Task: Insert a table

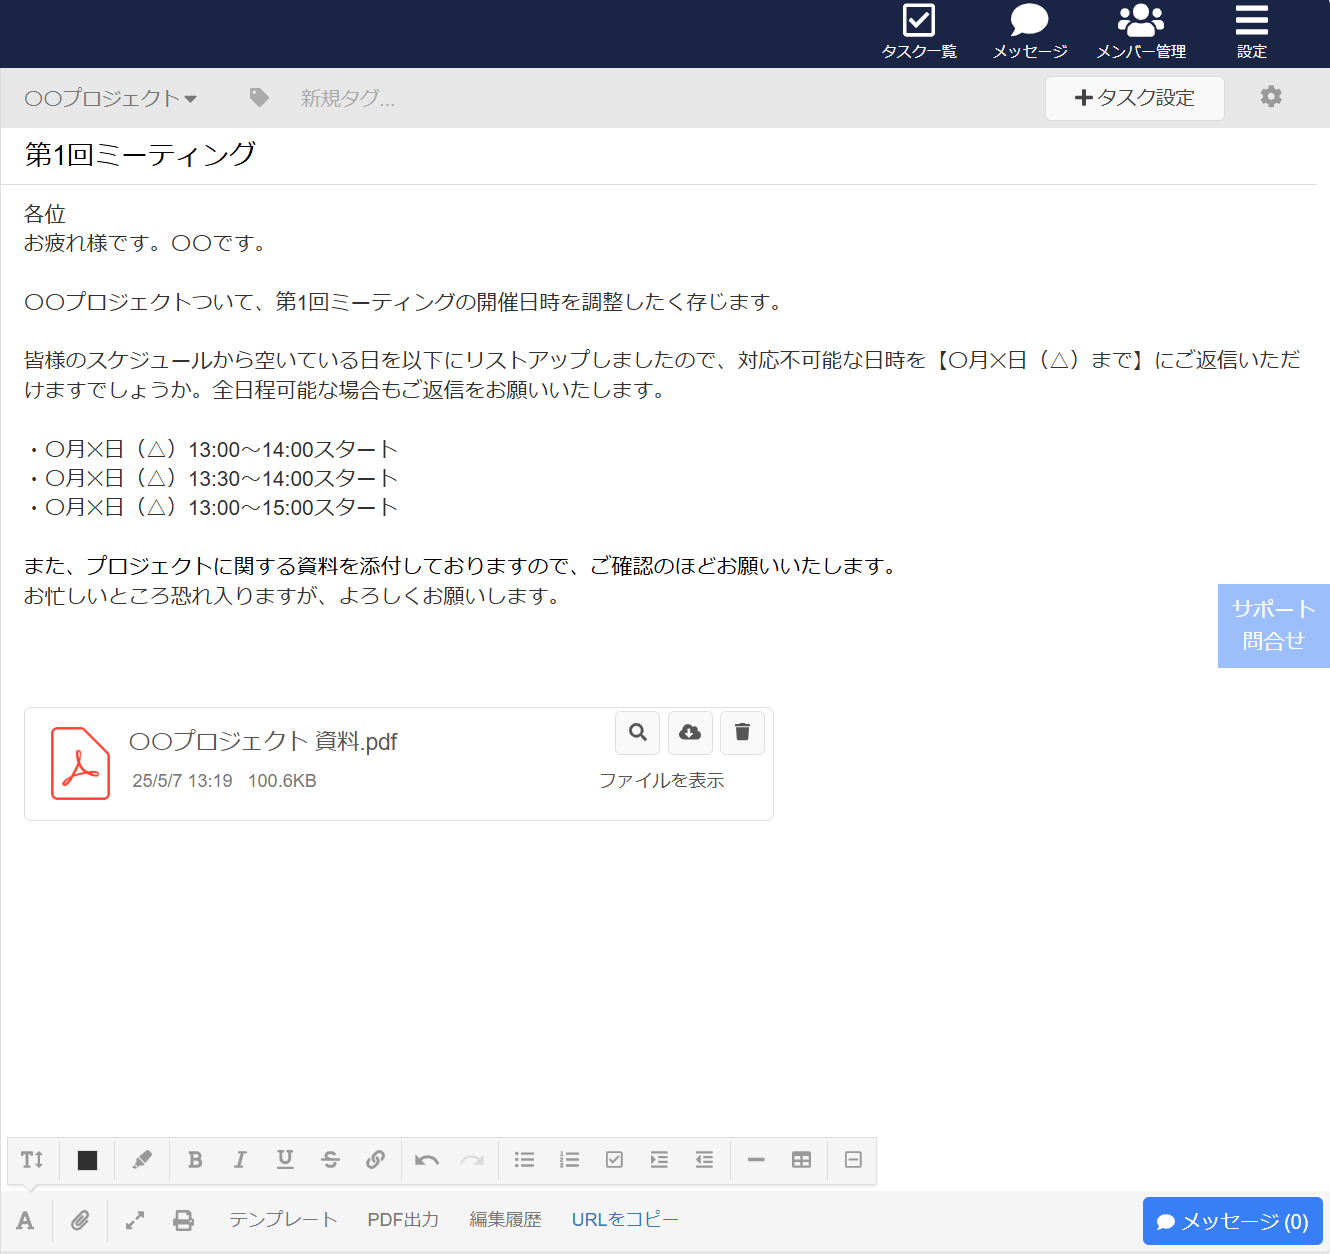Action: click(801, 1160)
